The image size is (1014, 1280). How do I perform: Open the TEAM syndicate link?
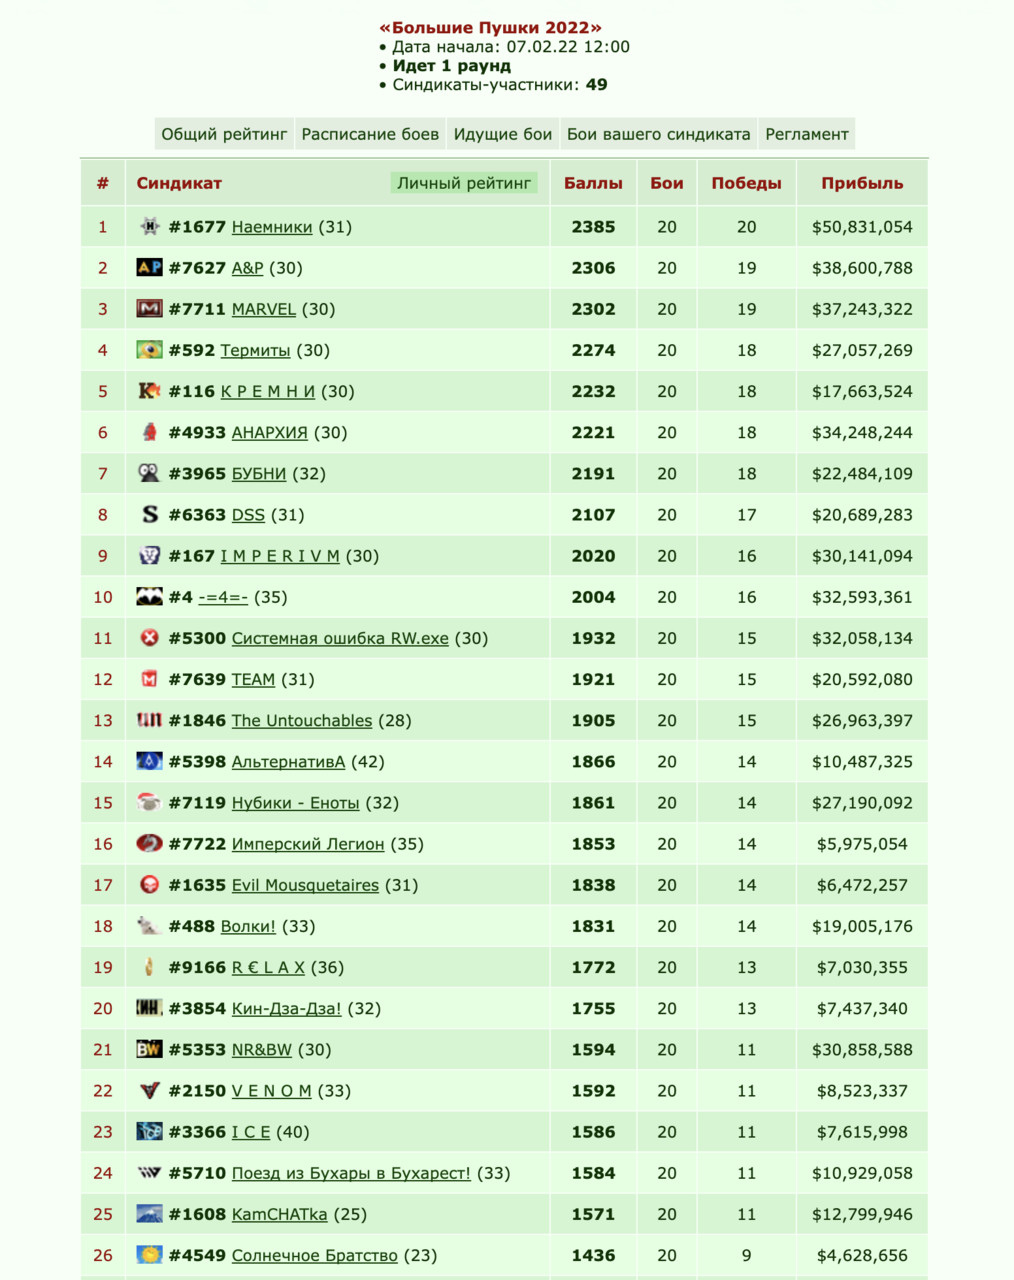pyautogui.click(x=253, y=679)
